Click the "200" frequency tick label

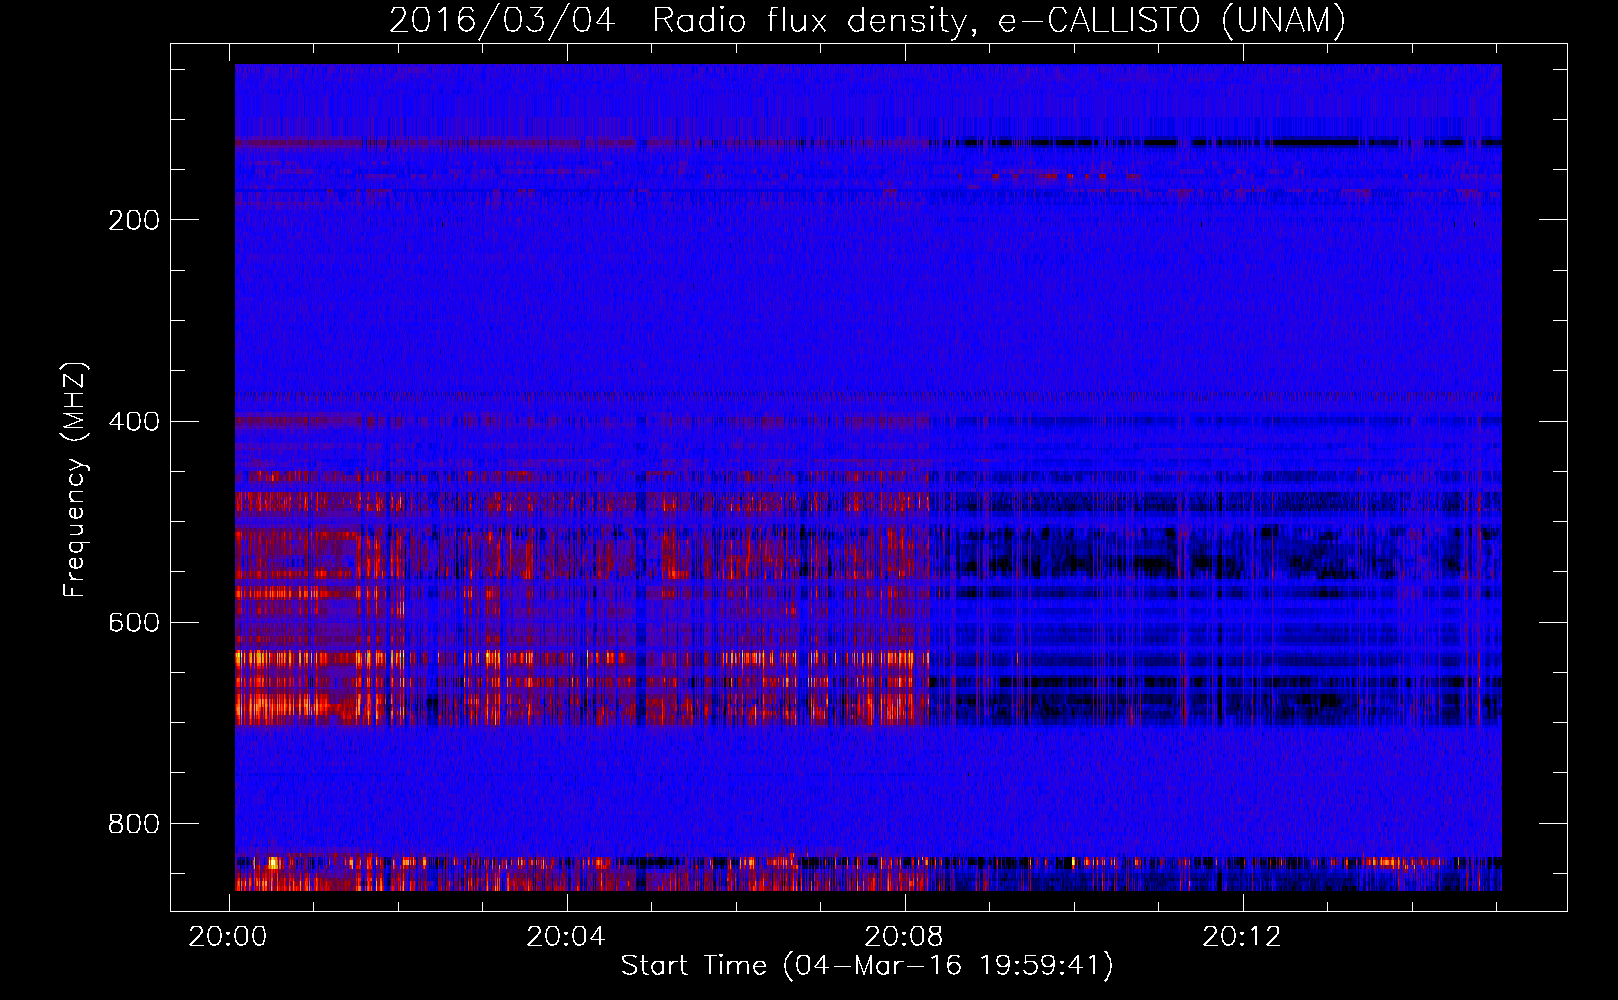[134, 220]
